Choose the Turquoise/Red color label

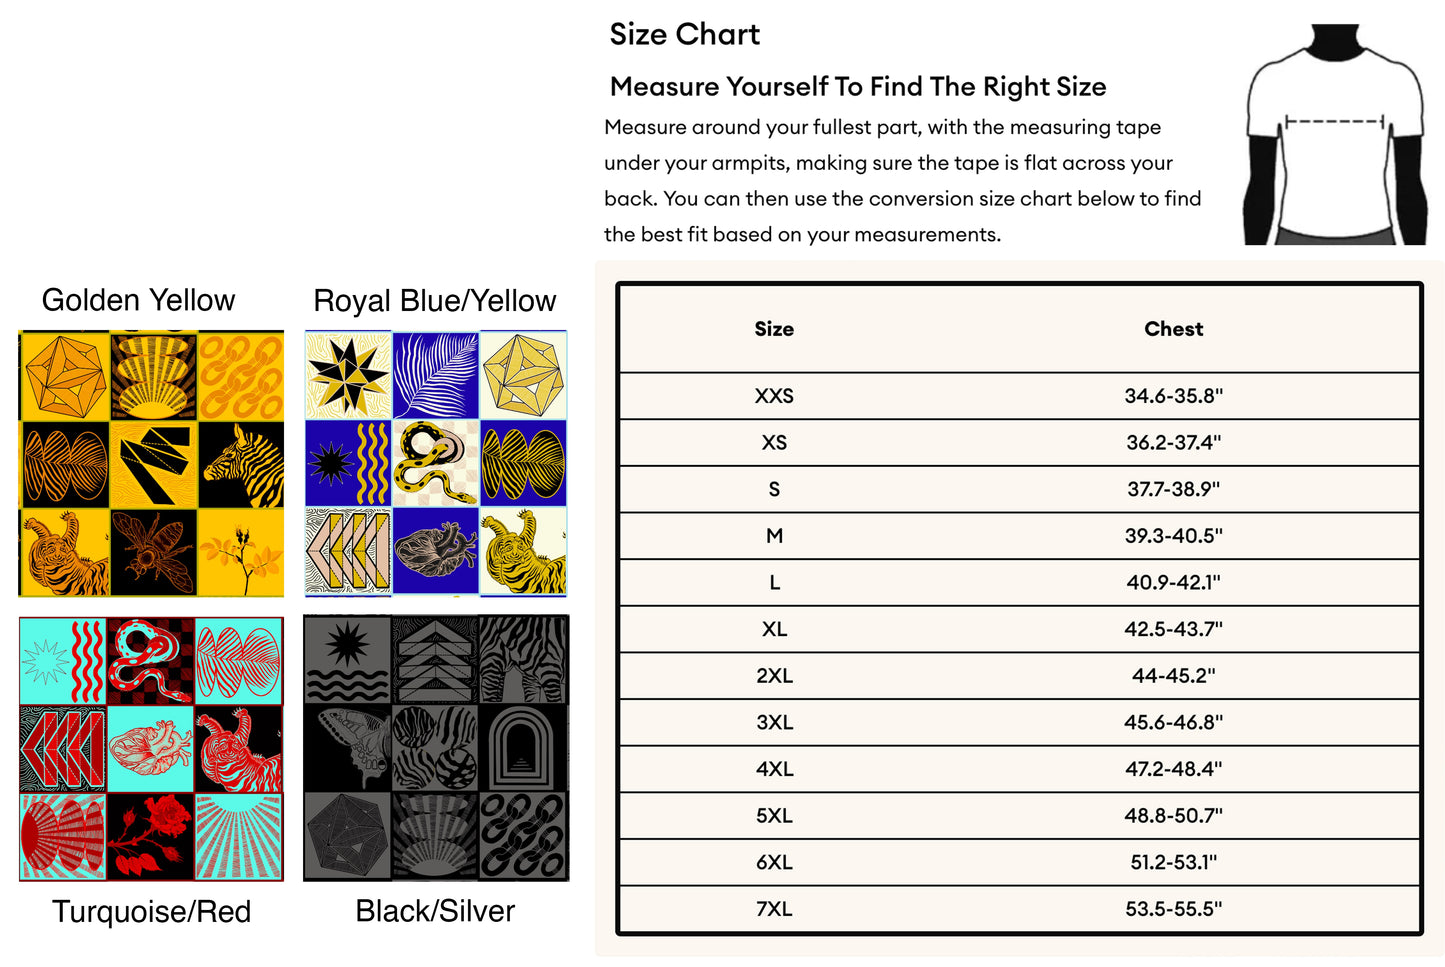pos(151,911)
